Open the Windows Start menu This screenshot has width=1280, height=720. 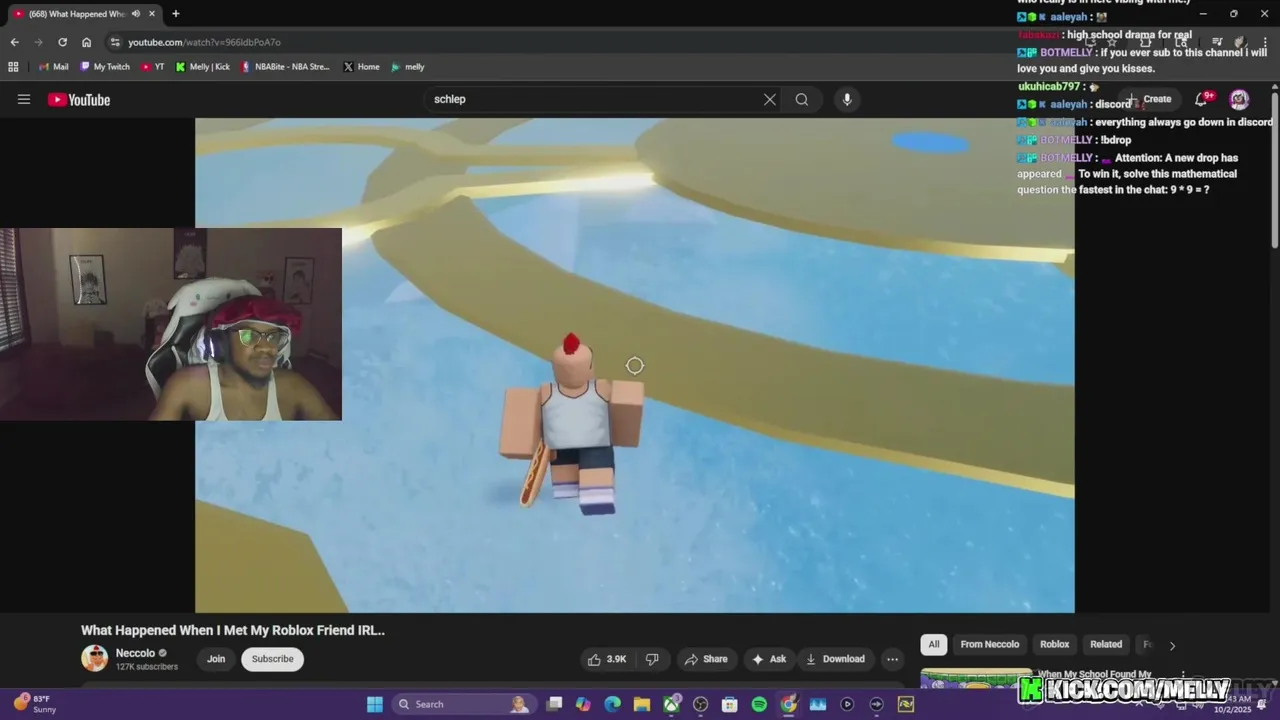(375, 704)
